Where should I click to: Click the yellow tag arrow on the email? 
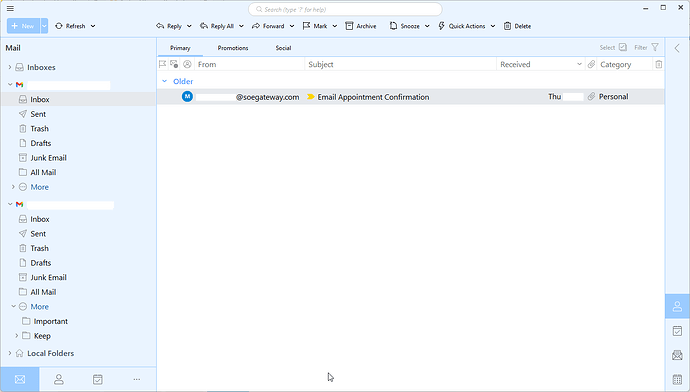[311, 97]
